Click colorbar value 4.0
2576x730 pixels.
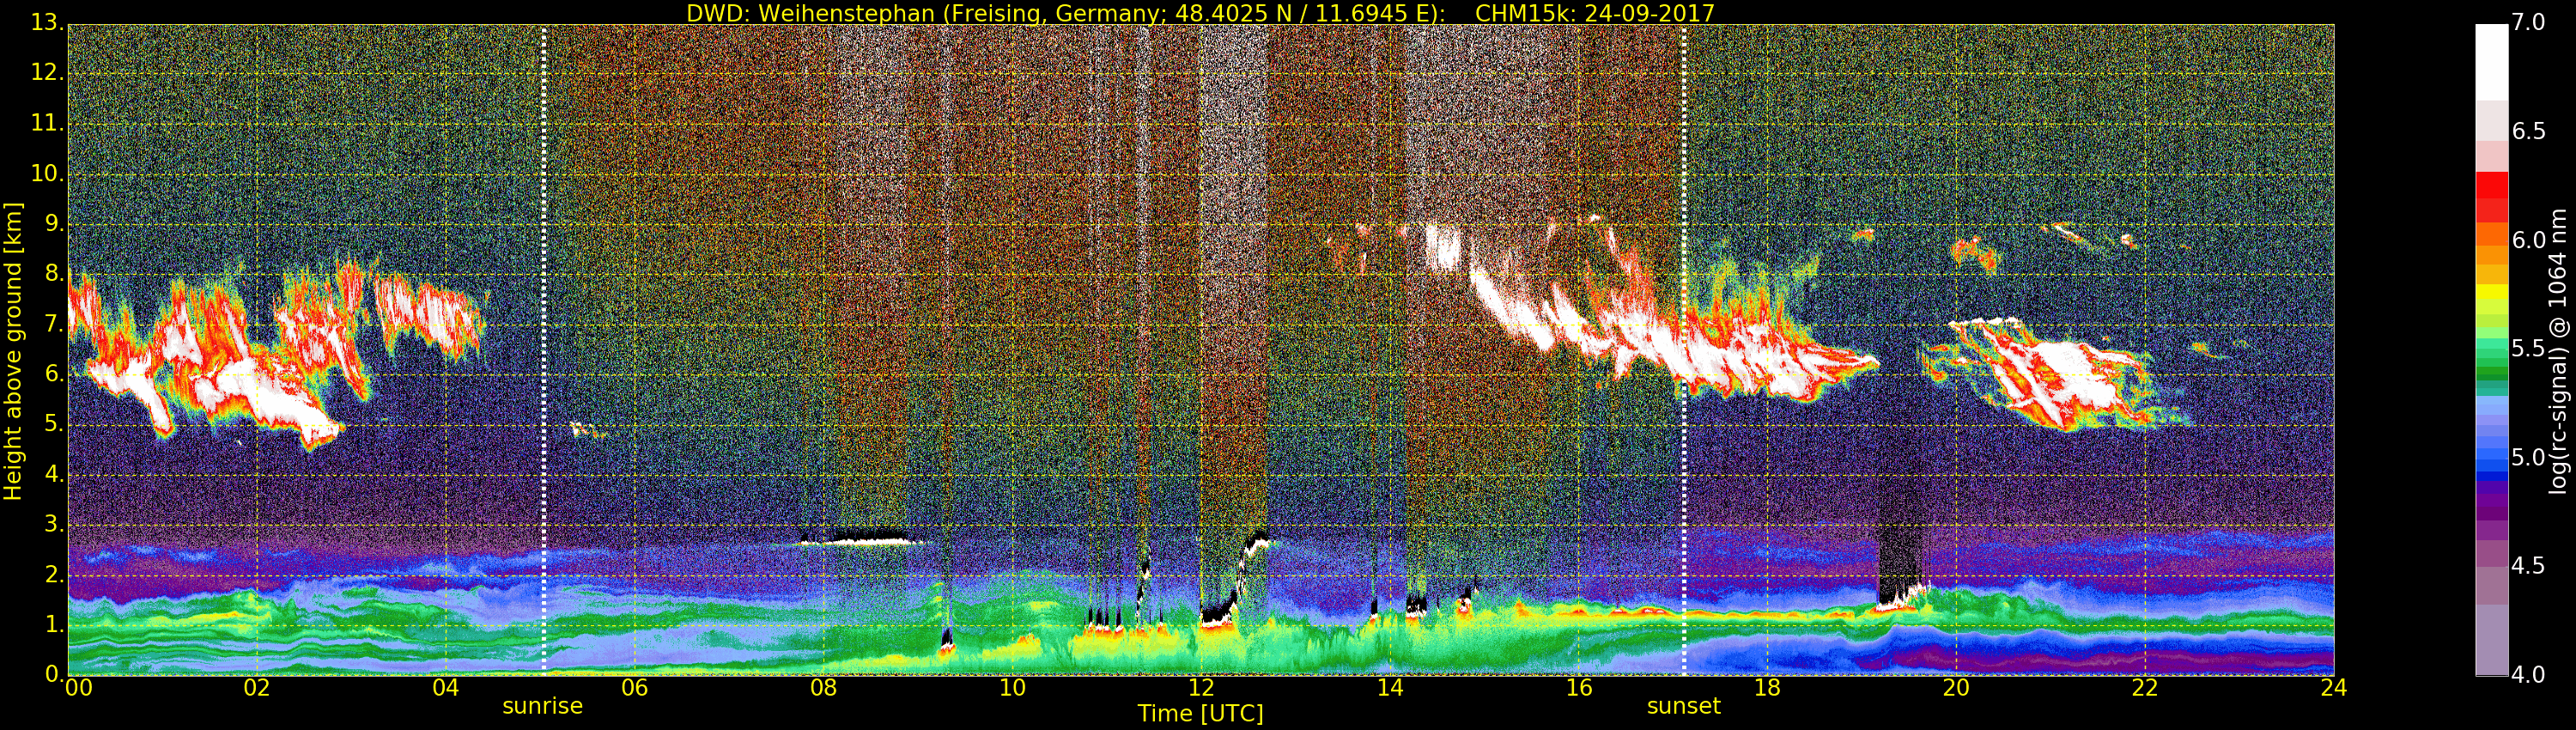(x=2529, y=675)
